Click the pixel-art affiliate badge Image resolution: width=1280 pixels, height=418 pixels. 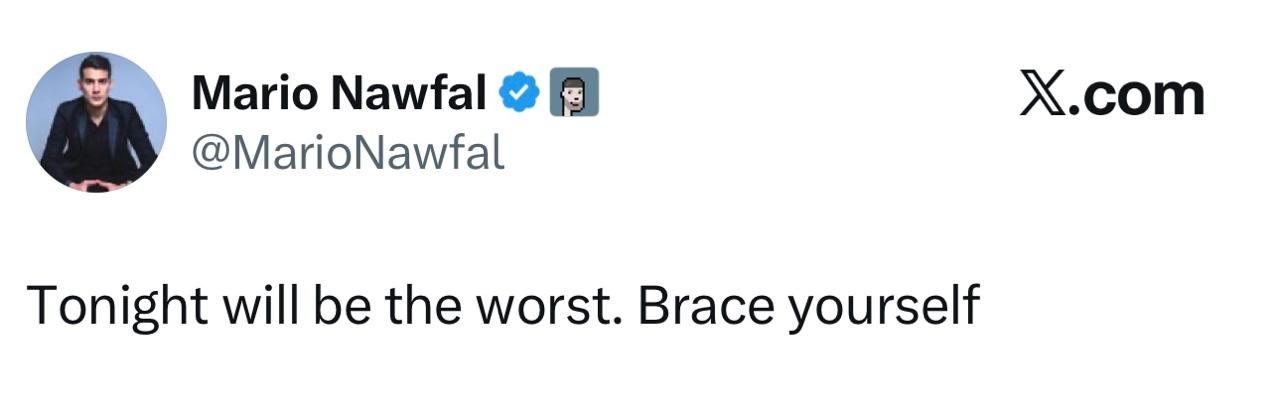[x=574, y=93]
